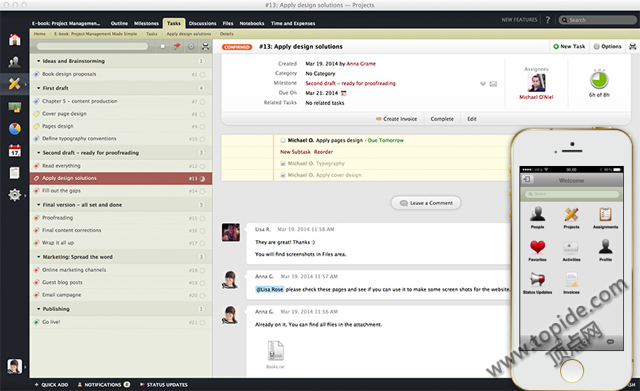Tap the Projects icon on the phone
The width and height of the screenshot is (640, 391).
click(571, 214)
